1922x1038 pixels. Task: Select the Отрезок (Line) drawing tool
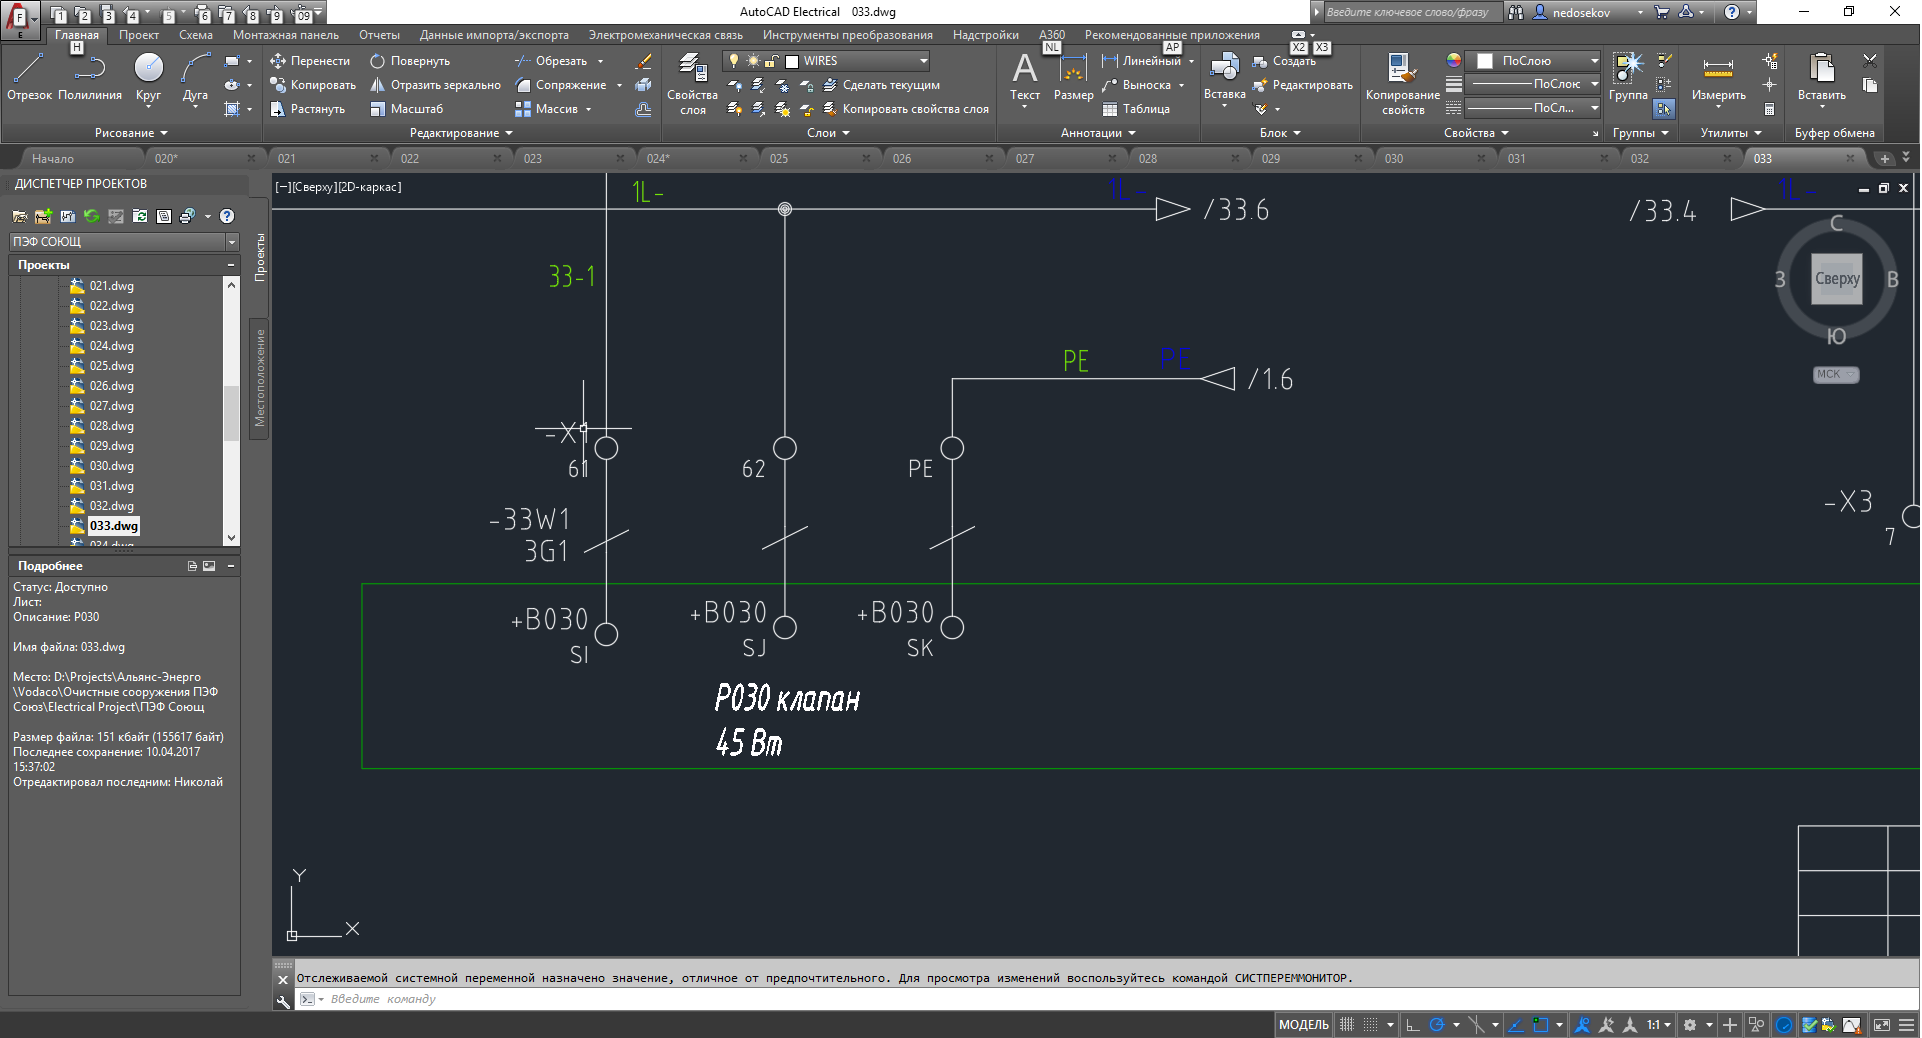[x=28, y=72]
